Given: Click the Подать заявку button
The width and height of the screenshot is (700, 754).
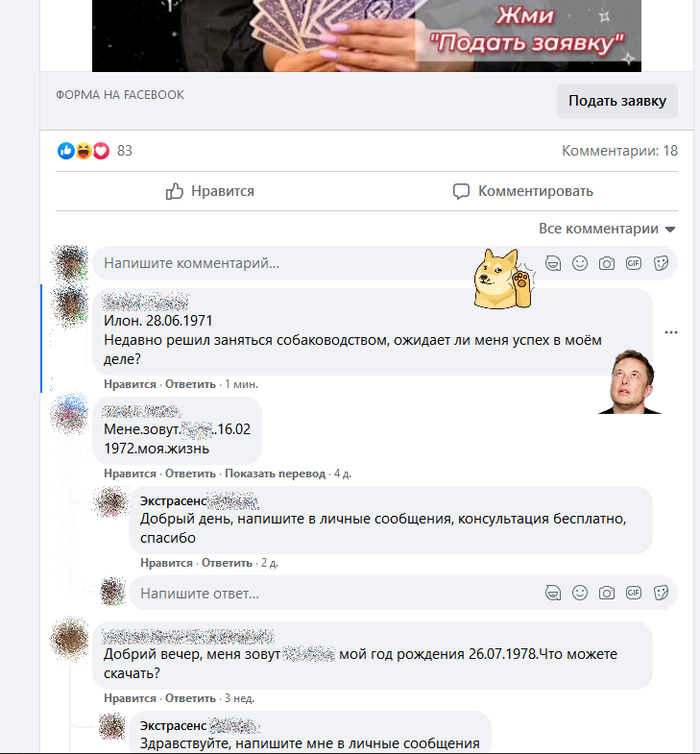Looking at the screenshot, I should click(617, 101).
